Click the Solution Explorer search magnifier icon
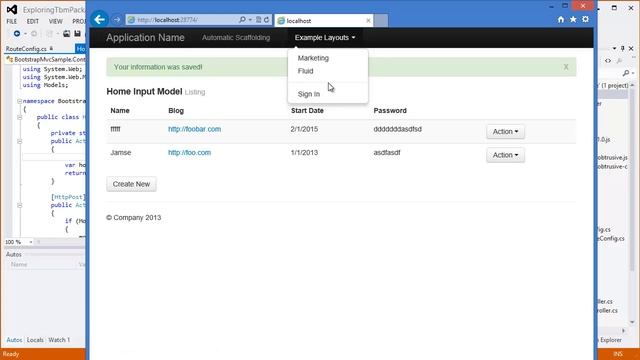 click(x=626, y=73)
